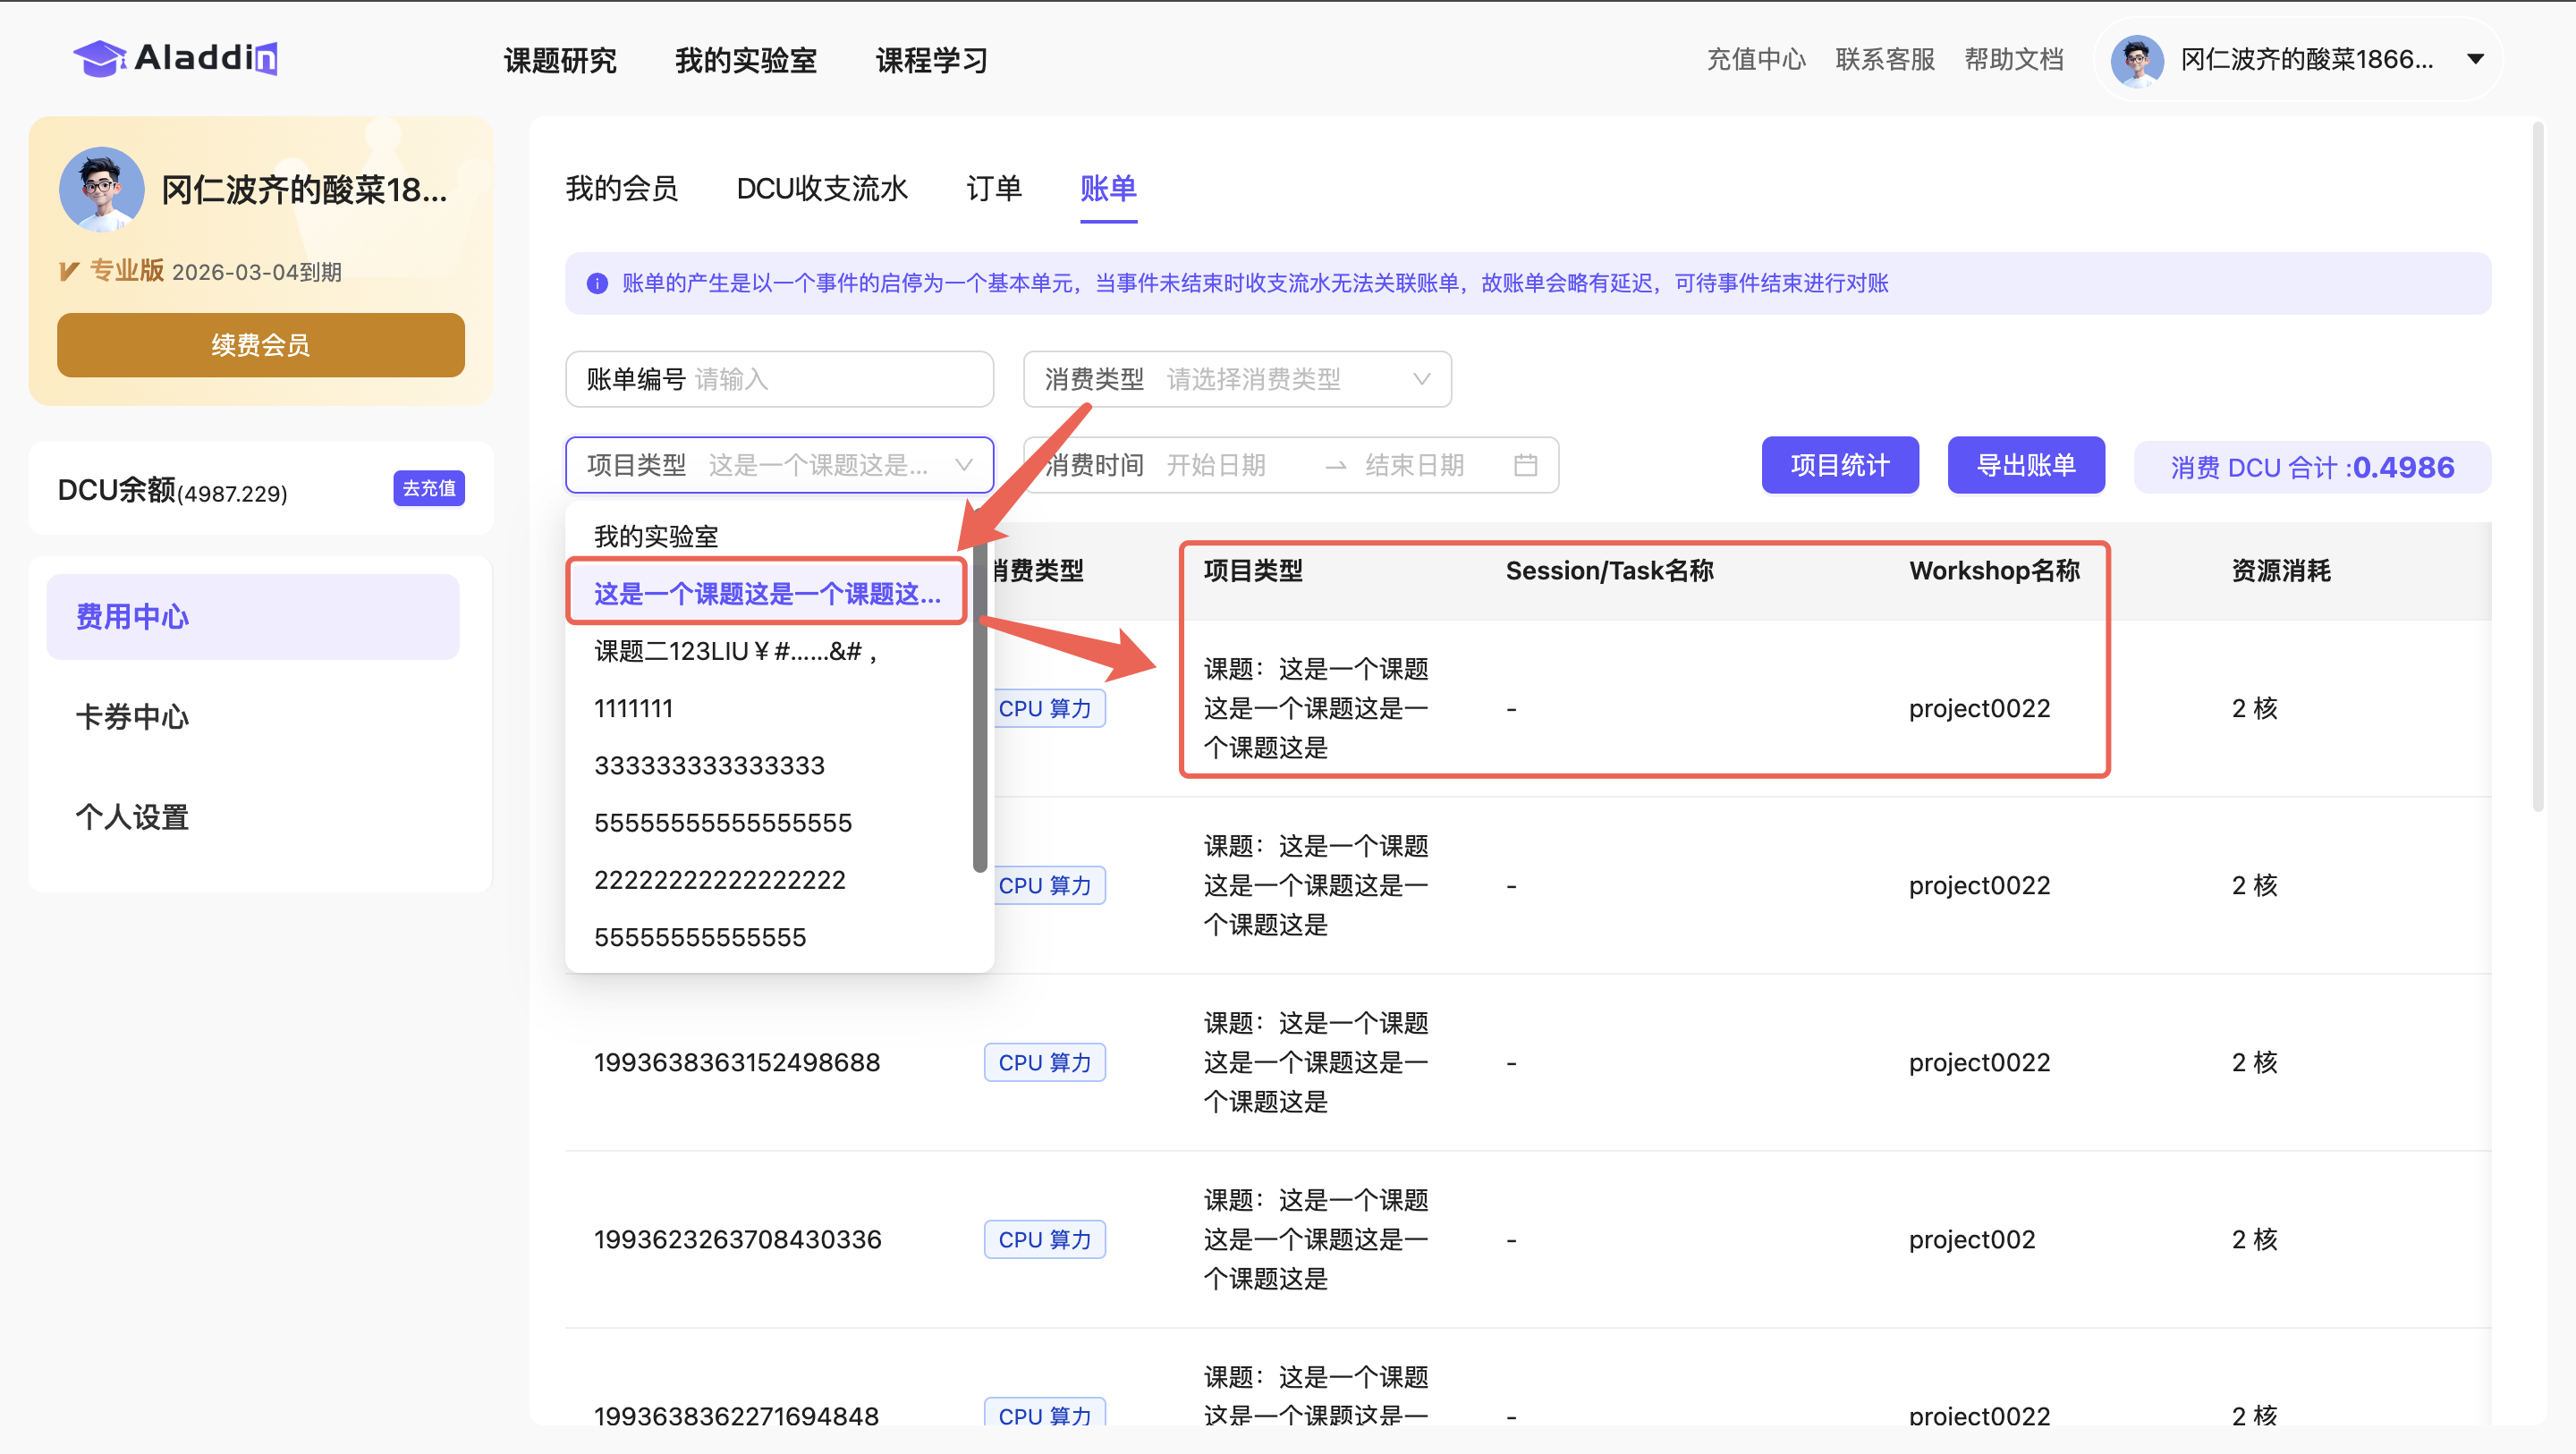Click the 续费会员 button
The height and width of the screenshot is (1454, 2576).
coord(260,345)
